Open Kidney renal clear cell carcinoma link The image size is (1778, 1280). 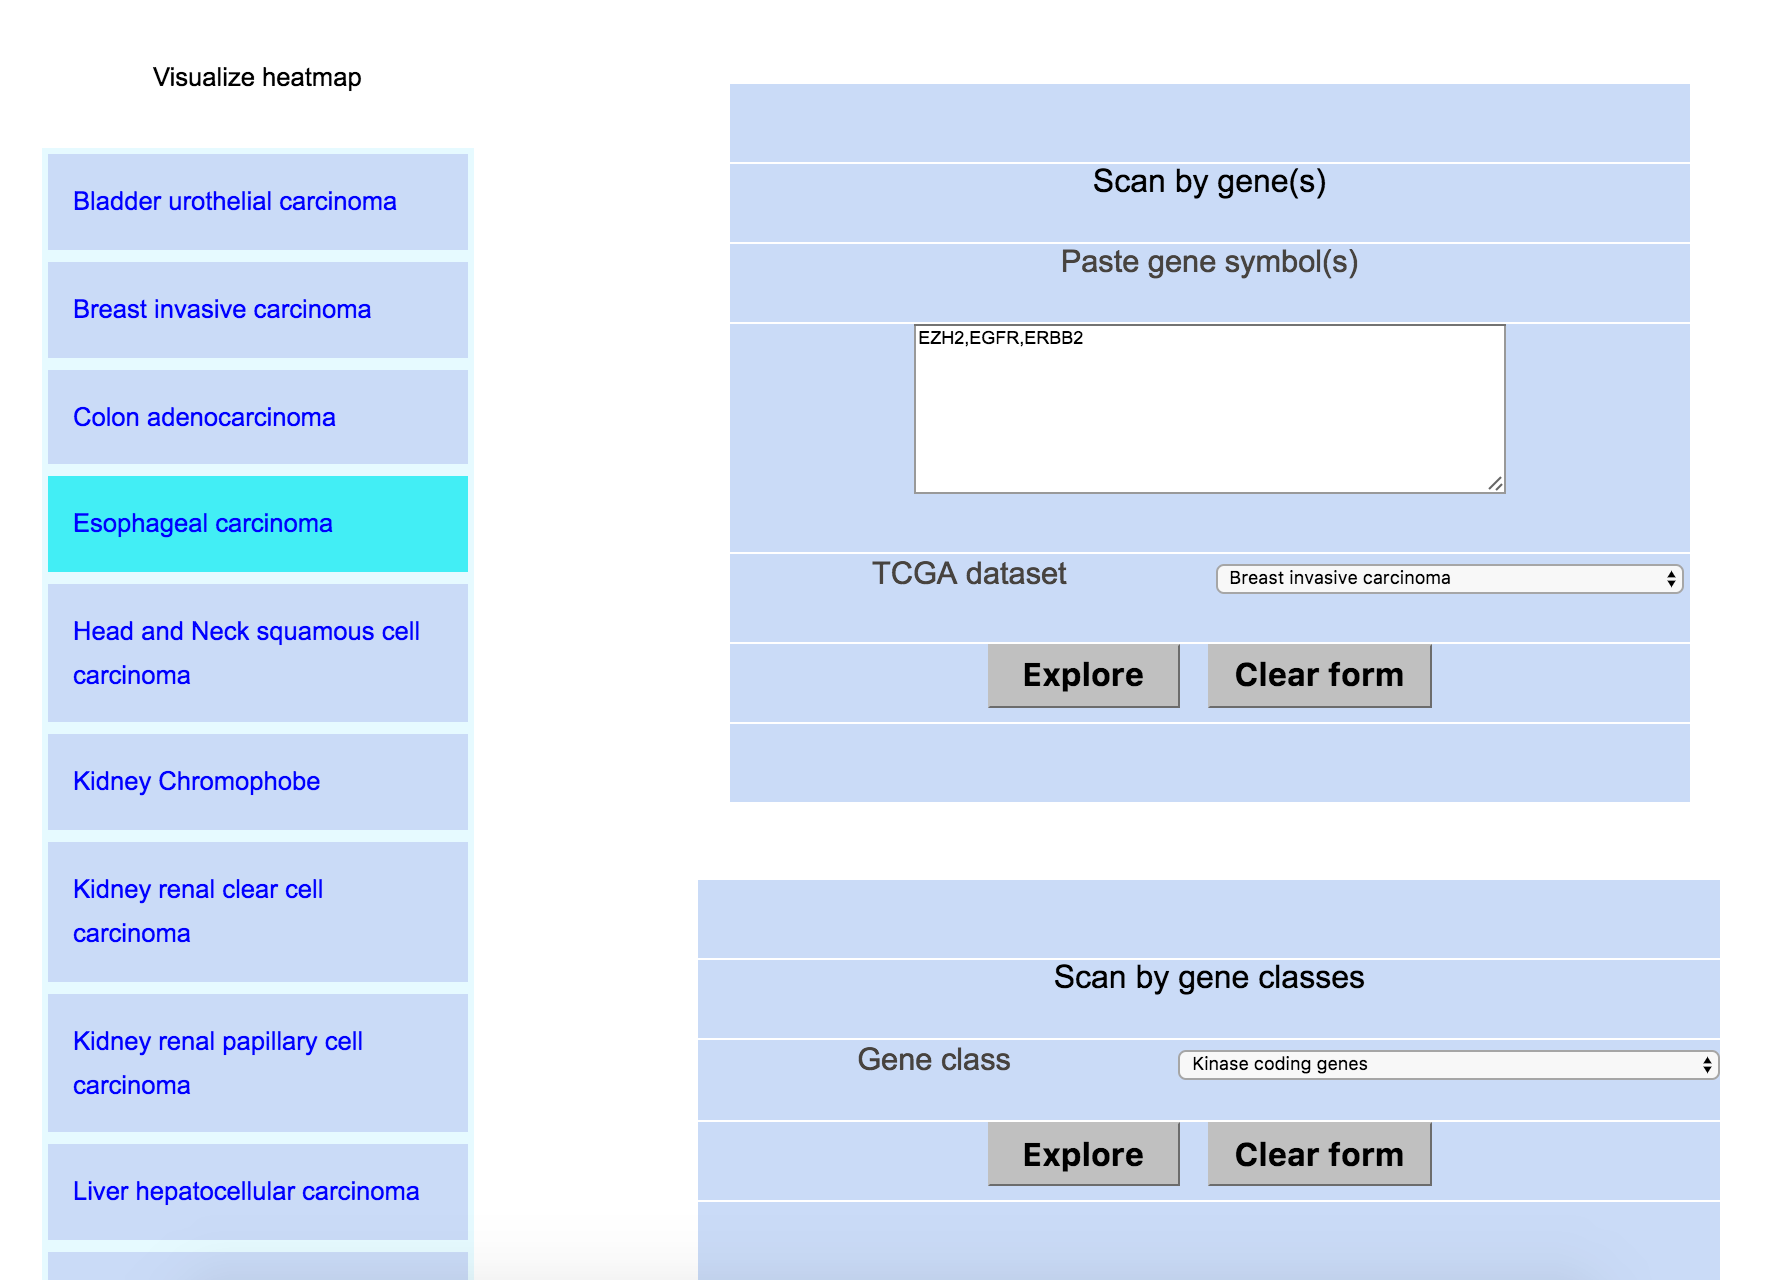pyautogui.click(x=197, y=910)
